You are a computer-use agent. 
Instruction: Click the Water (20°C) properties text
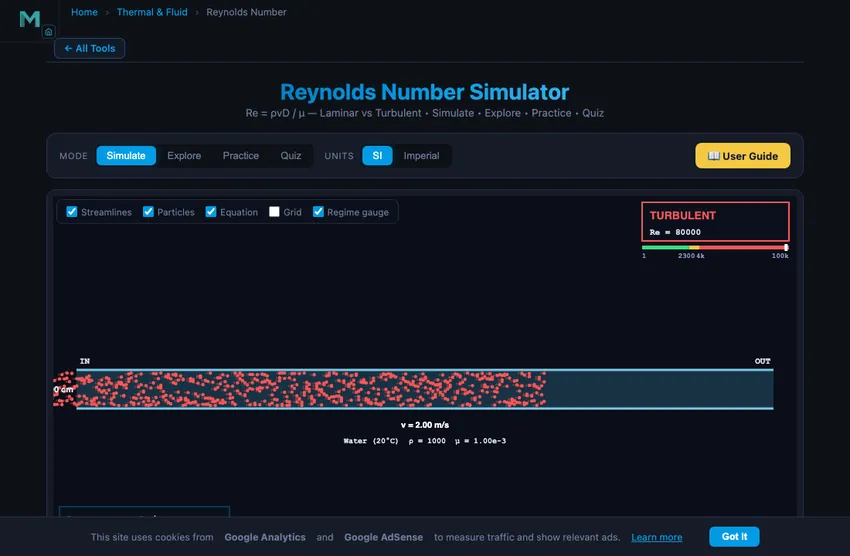pos(424,441)
